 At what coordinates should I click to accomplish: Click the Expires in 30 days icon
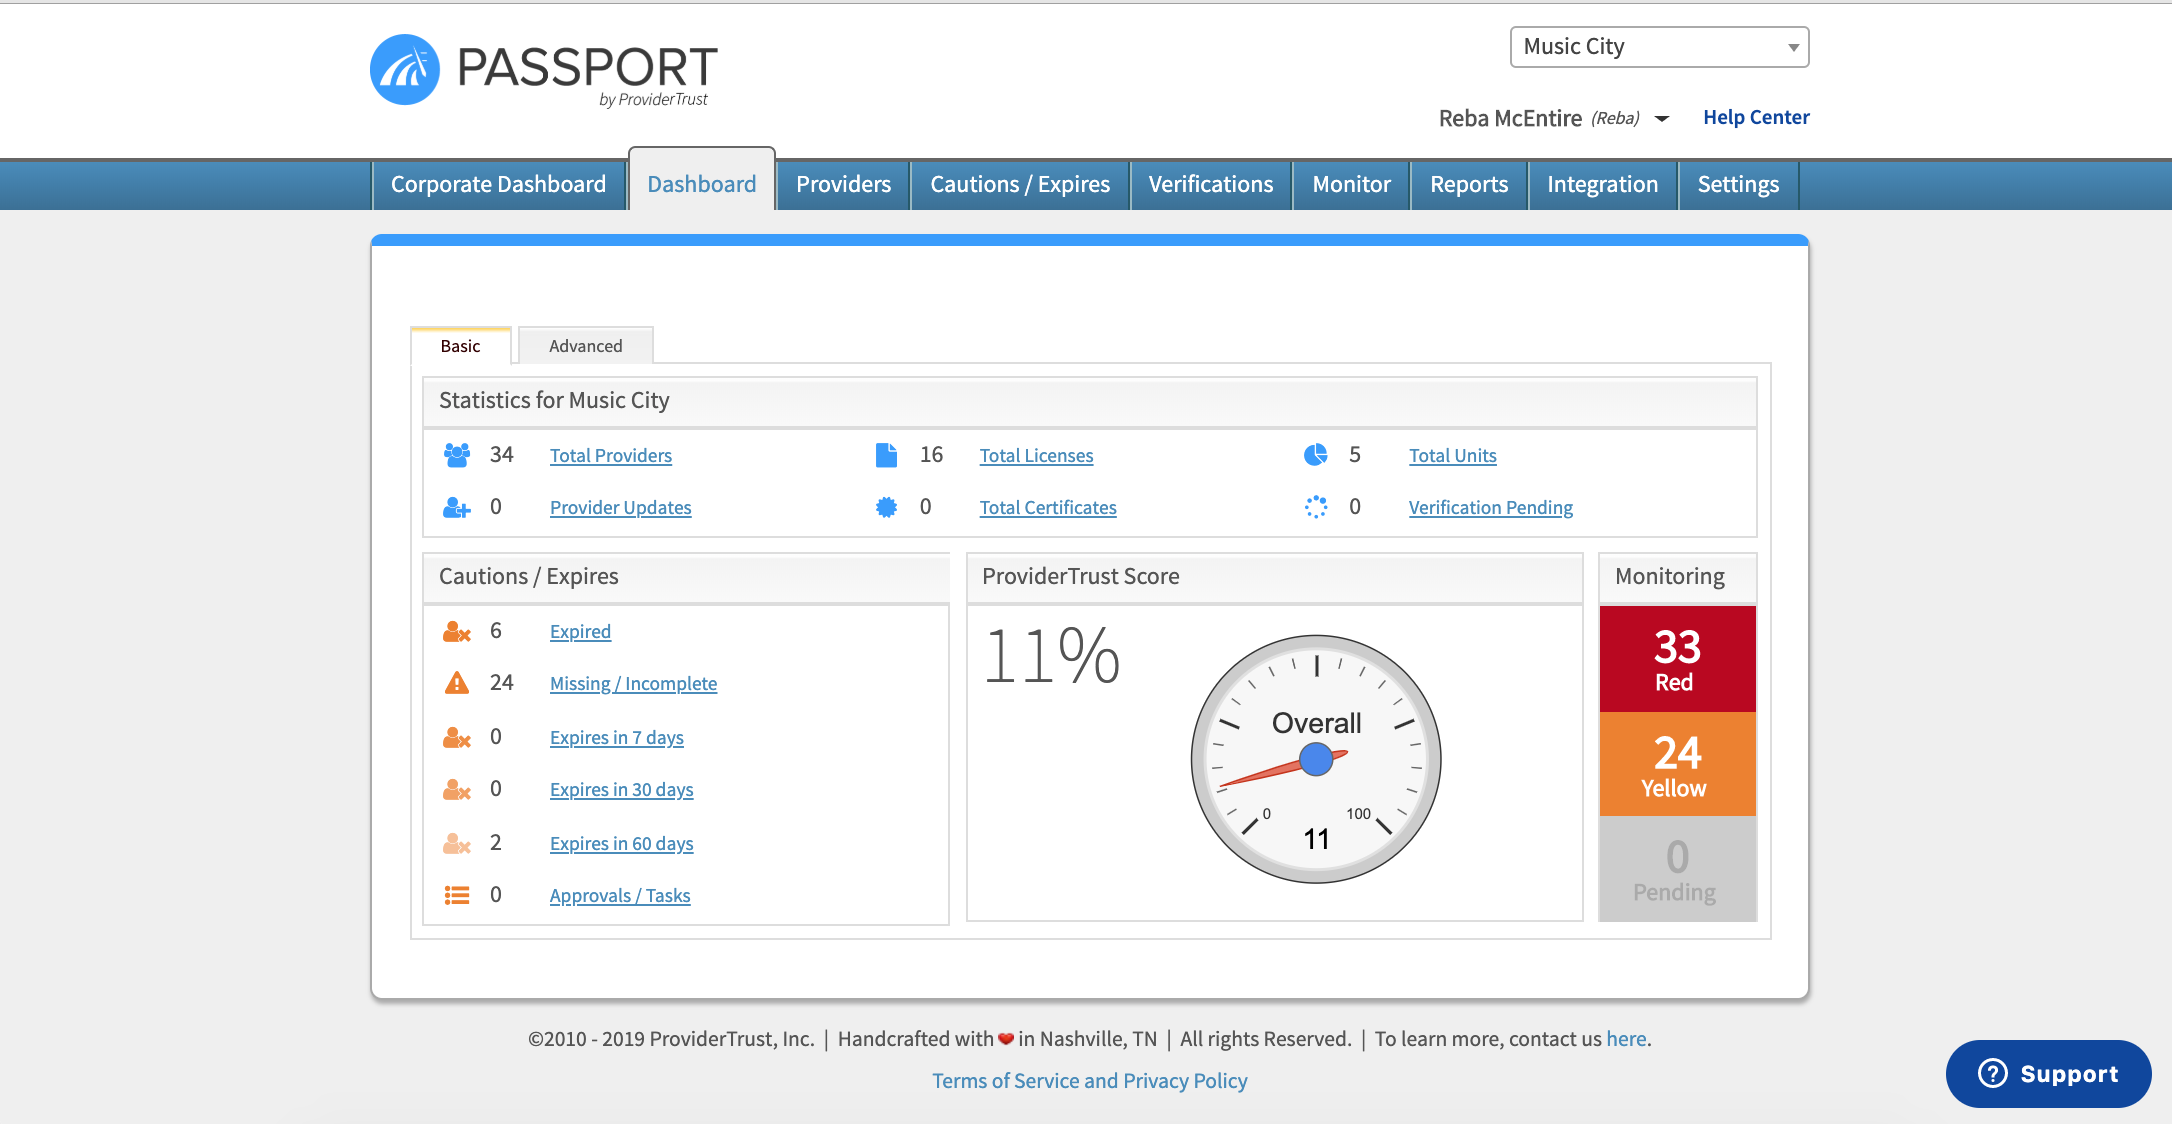tap(457, 790)
